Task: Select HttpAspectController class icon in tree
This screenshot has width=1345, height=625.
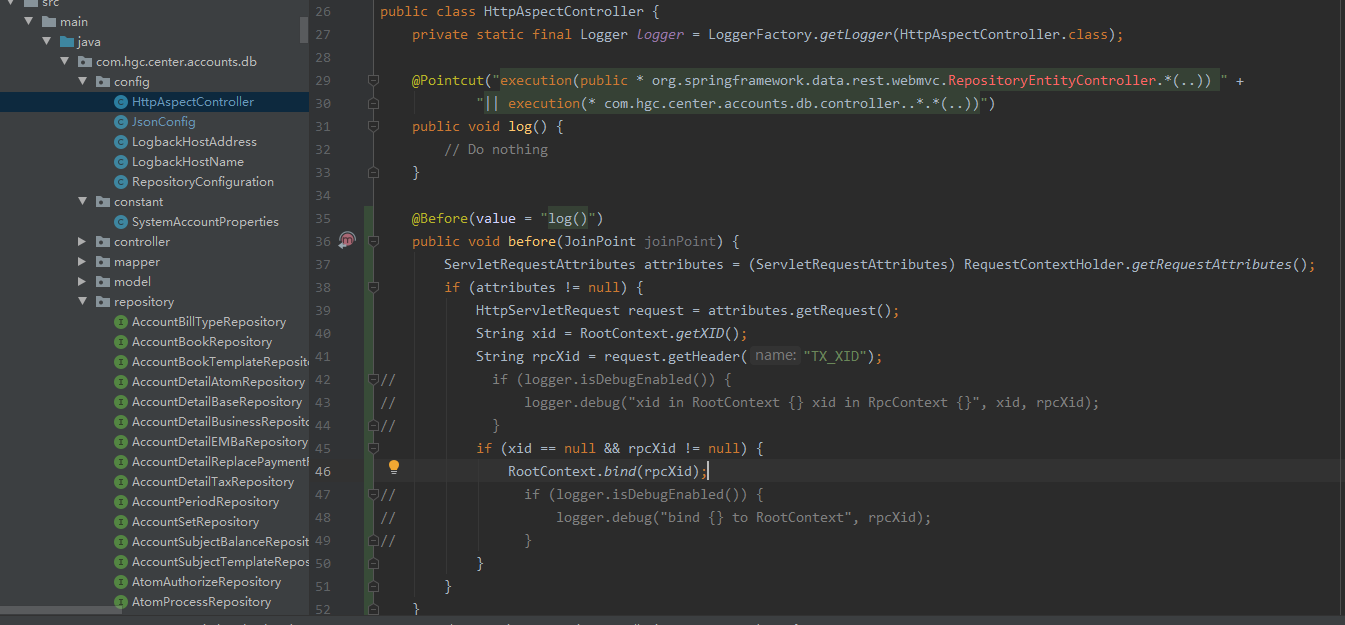Action: (x=121, y=102)
